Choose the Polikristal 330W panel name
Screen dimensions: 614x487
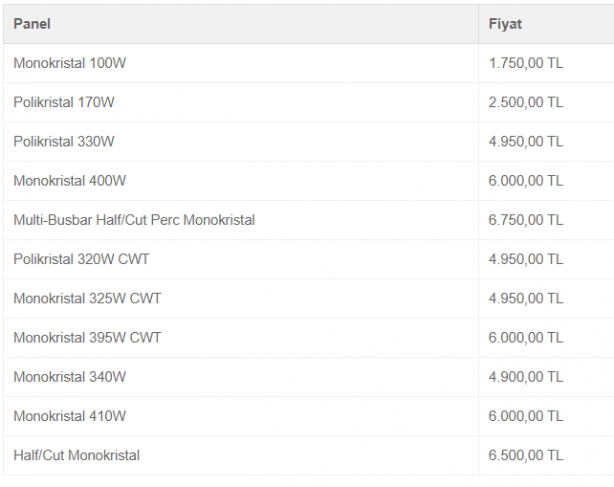(64, 142)
